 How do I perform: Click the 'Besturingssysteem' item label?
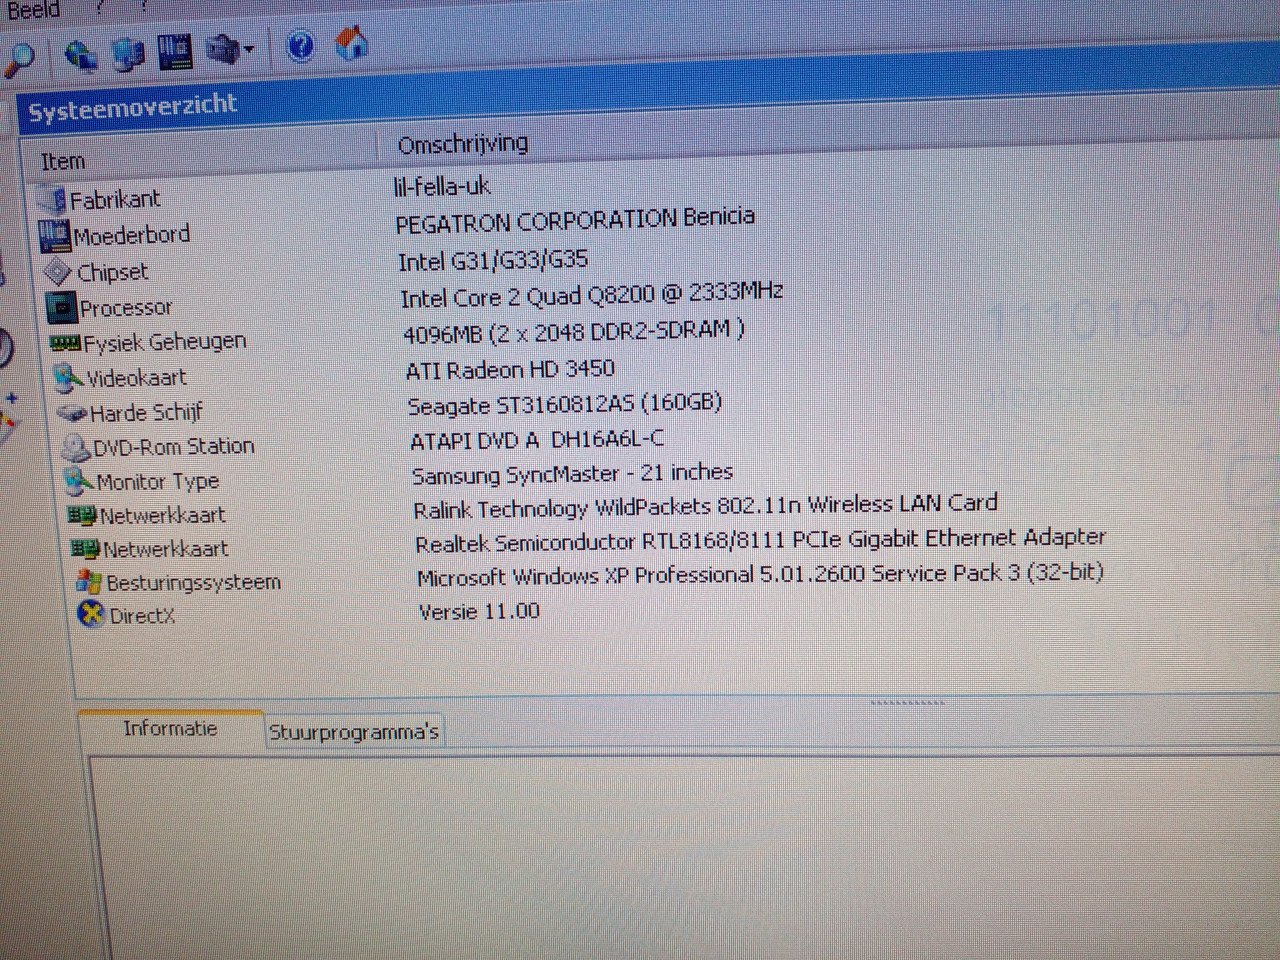(193, 582)
